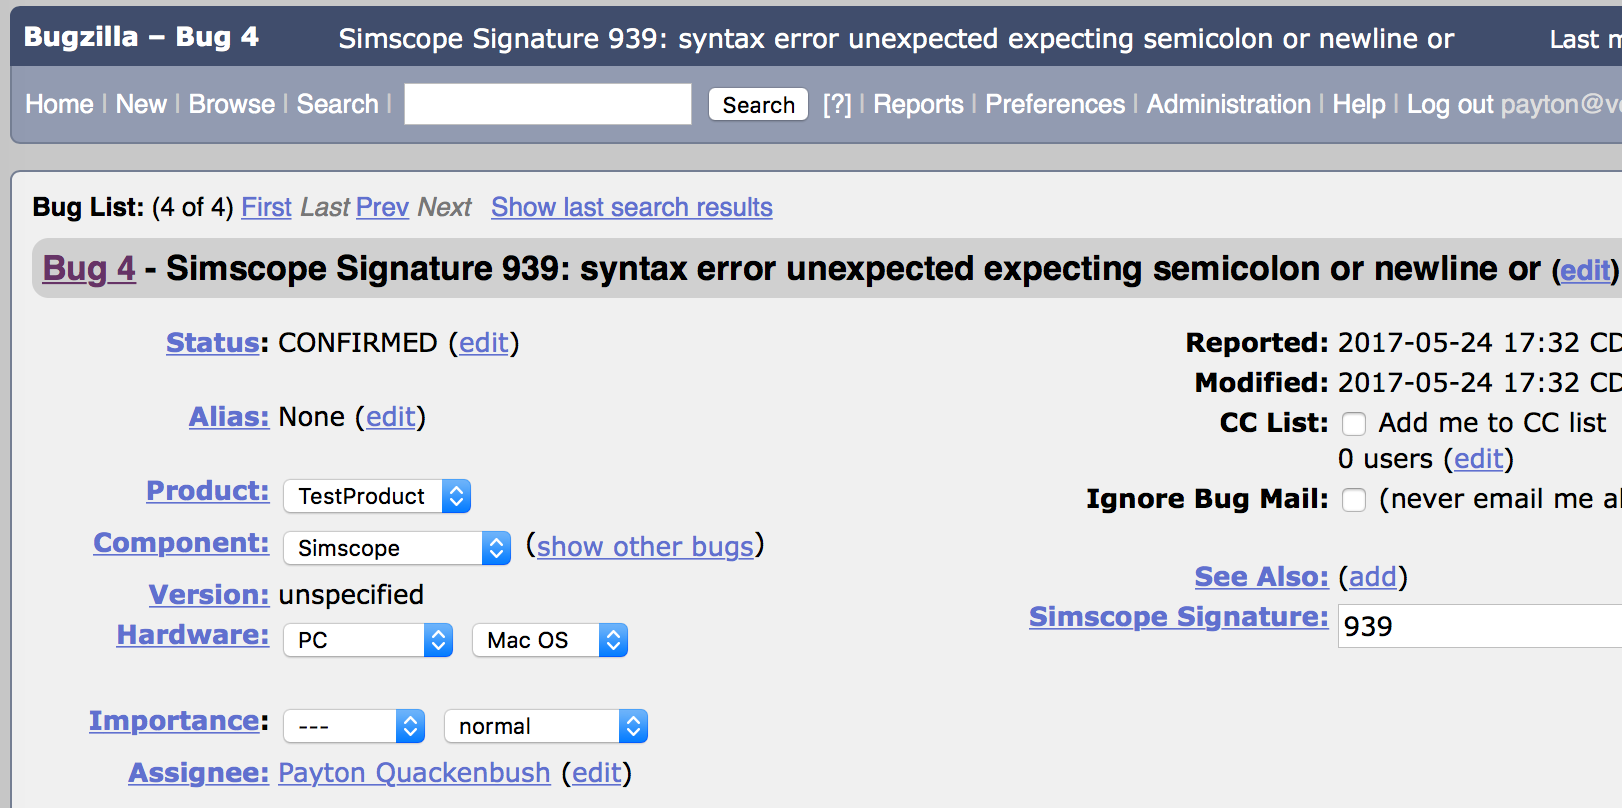Viewport: 1622px width, 808px height.
Task: Open the Hardware platform dropdown showing PC
Action: coord(367,640)
